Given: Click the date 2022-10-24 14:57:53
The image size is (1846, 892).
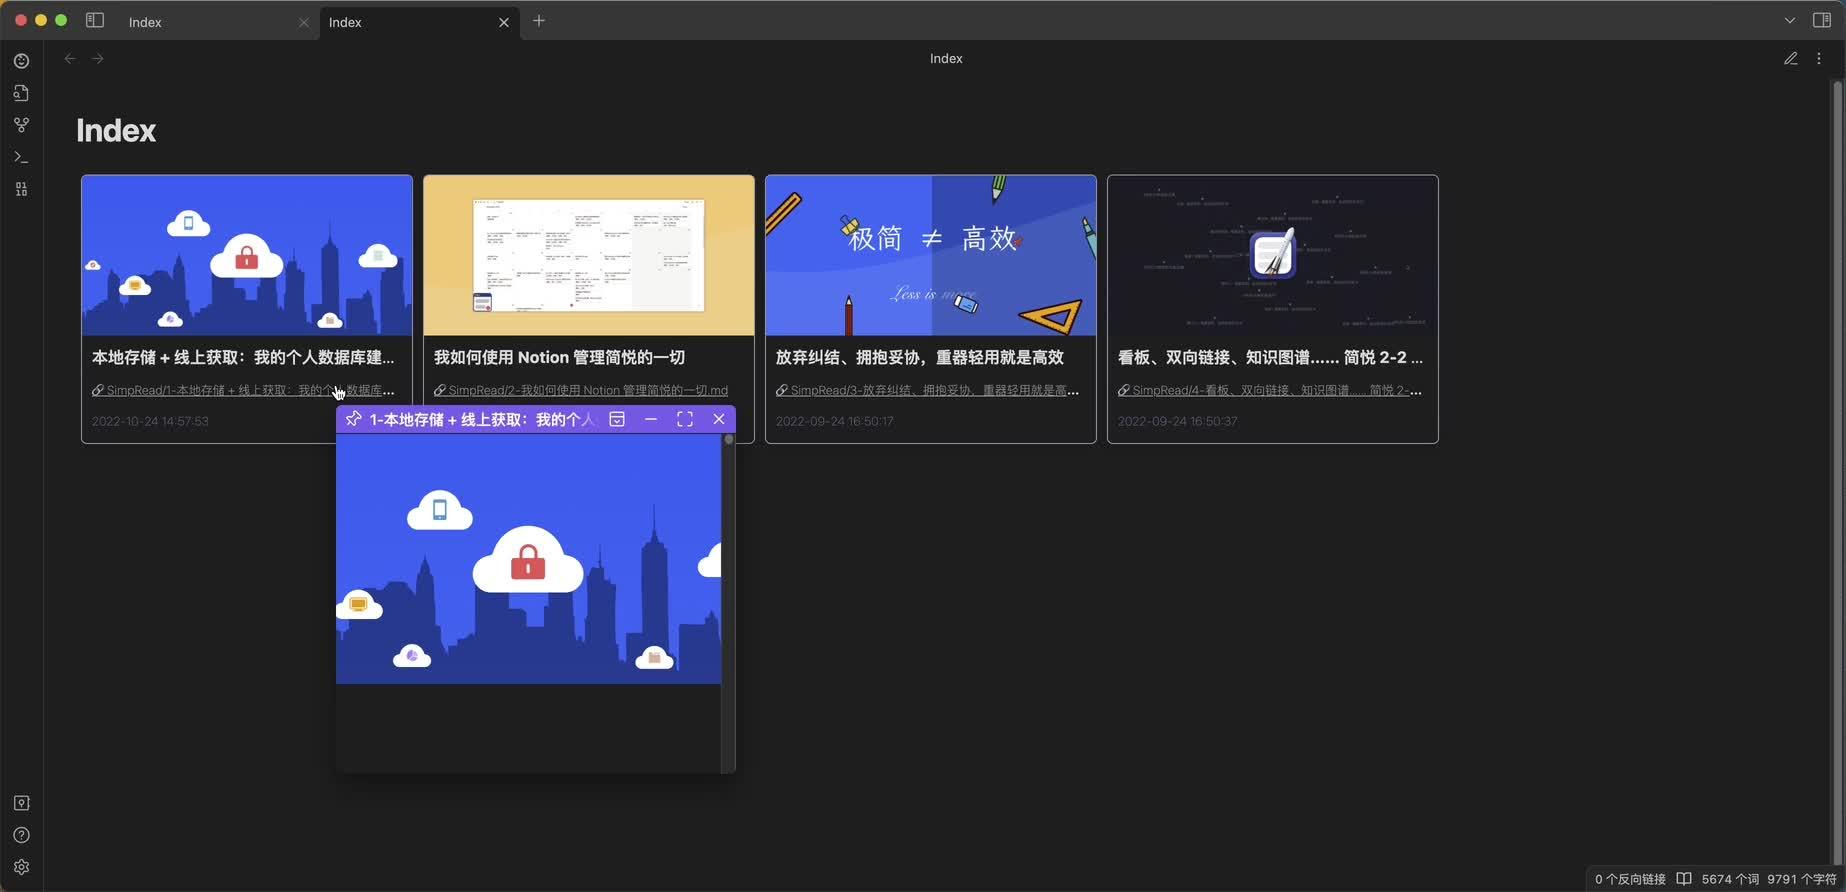Looking at the screenshot, I should pyautogui.click(x=150, y=421).
